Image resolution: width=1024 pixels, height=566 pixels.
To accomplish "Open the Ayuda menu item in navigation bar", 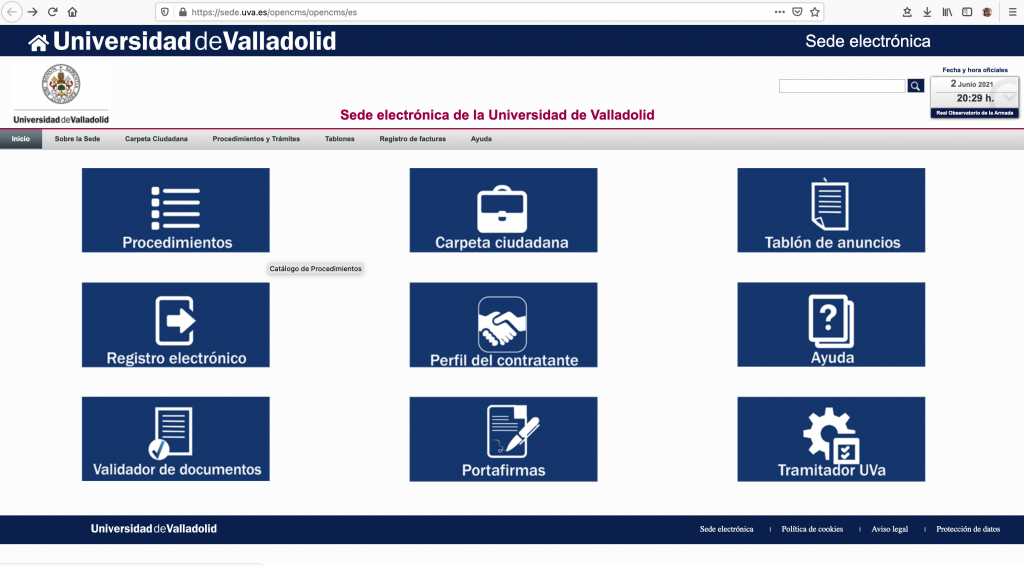I will (481, 138).
